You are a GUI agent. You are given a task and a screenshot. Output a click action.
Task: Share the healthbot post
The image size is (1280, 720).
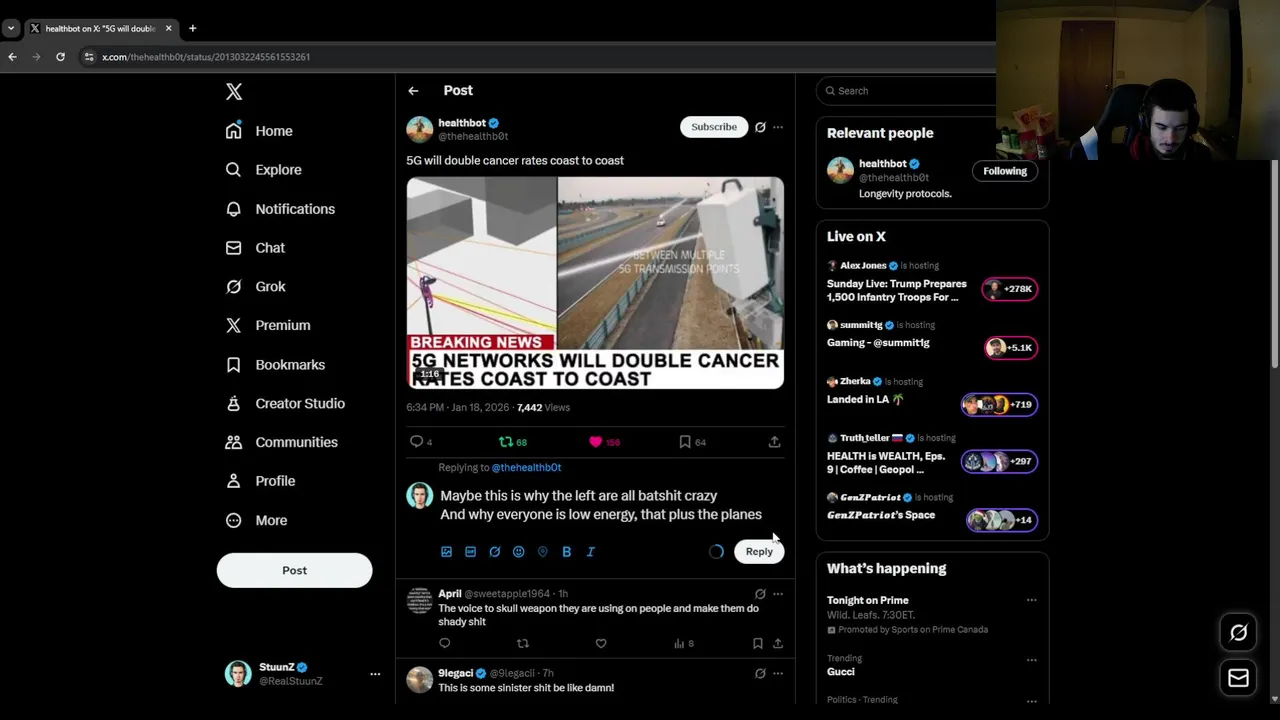tap(774, 442)
